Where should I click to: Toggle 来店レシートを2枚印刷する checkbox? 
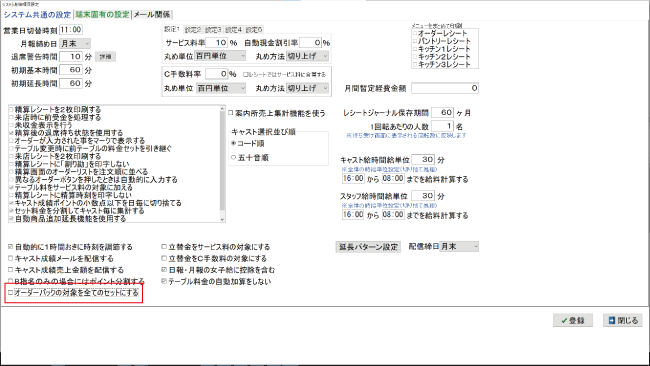coord(11,156)
